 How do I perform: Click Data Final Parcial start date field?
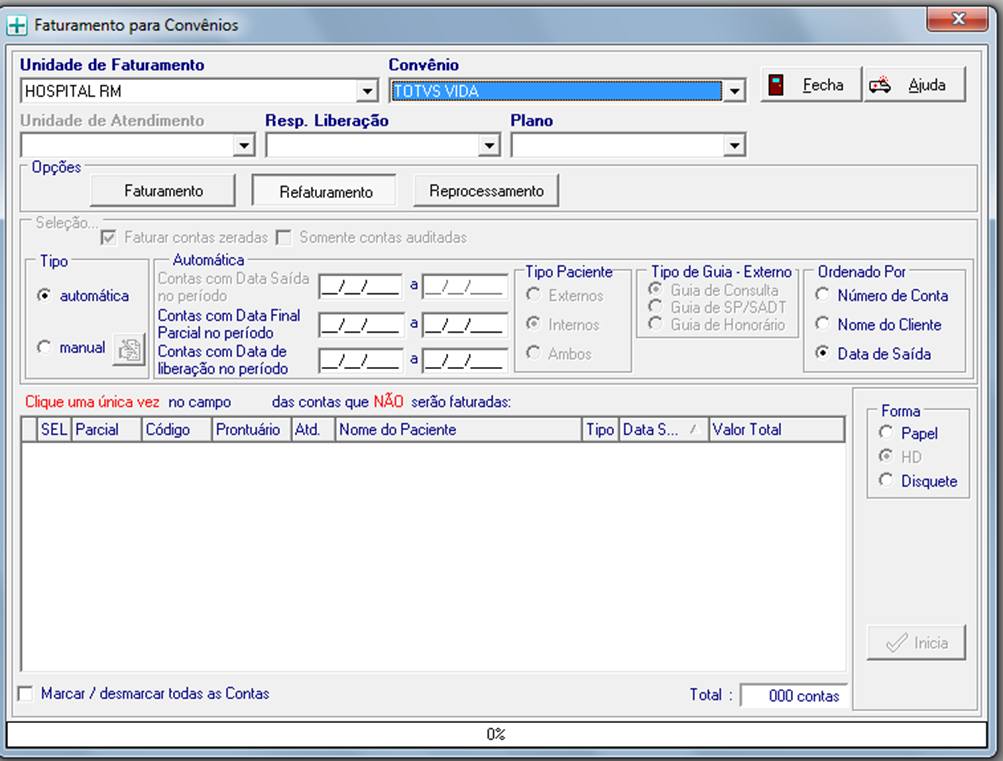pos(361,324)
